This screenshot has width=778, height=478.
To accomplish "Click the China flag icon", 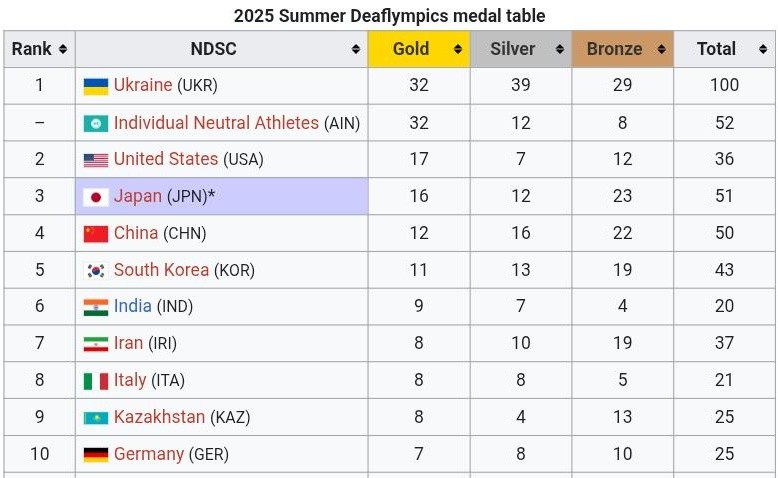I will pyautogui.click(x=96, y=234).
